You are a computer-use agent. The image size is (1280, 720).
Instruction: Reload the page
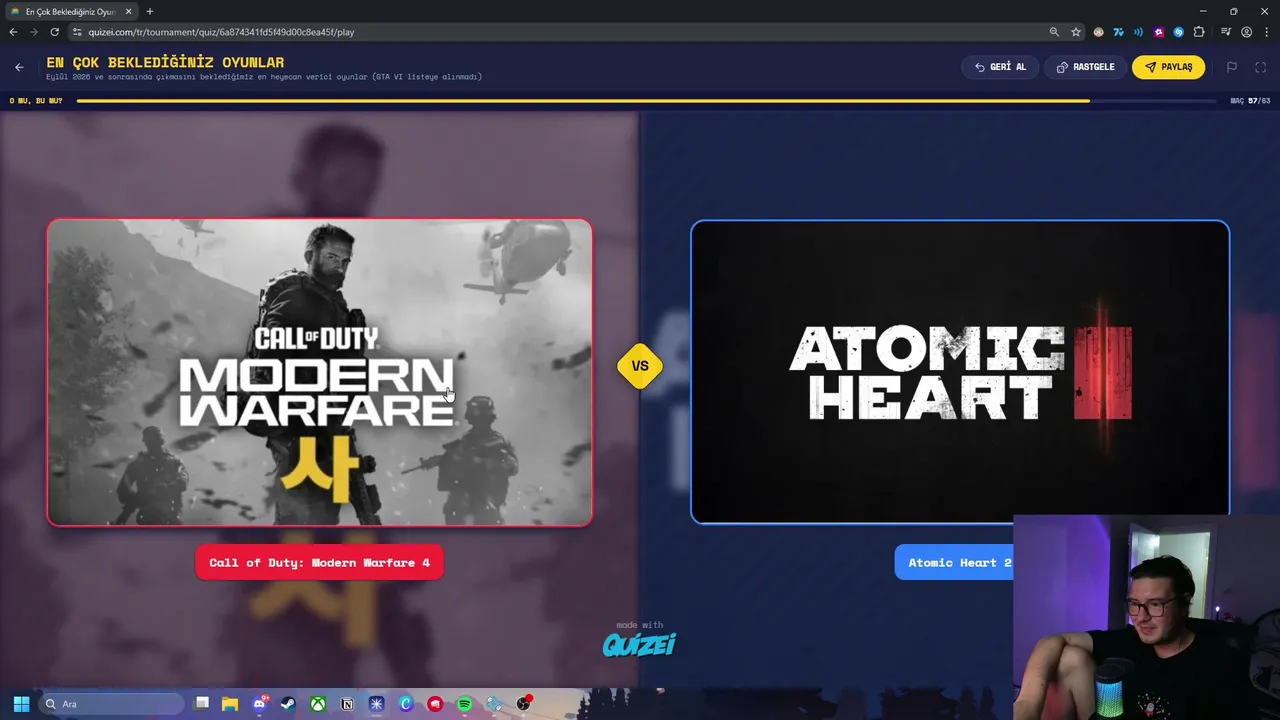point(55,32)
